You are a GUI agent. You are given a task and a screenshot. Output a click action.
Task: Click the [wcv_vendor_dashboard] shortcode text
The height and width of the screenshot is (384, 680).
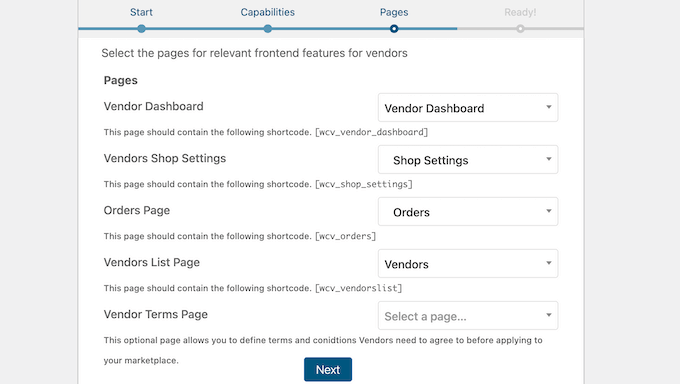pos(372,132)
